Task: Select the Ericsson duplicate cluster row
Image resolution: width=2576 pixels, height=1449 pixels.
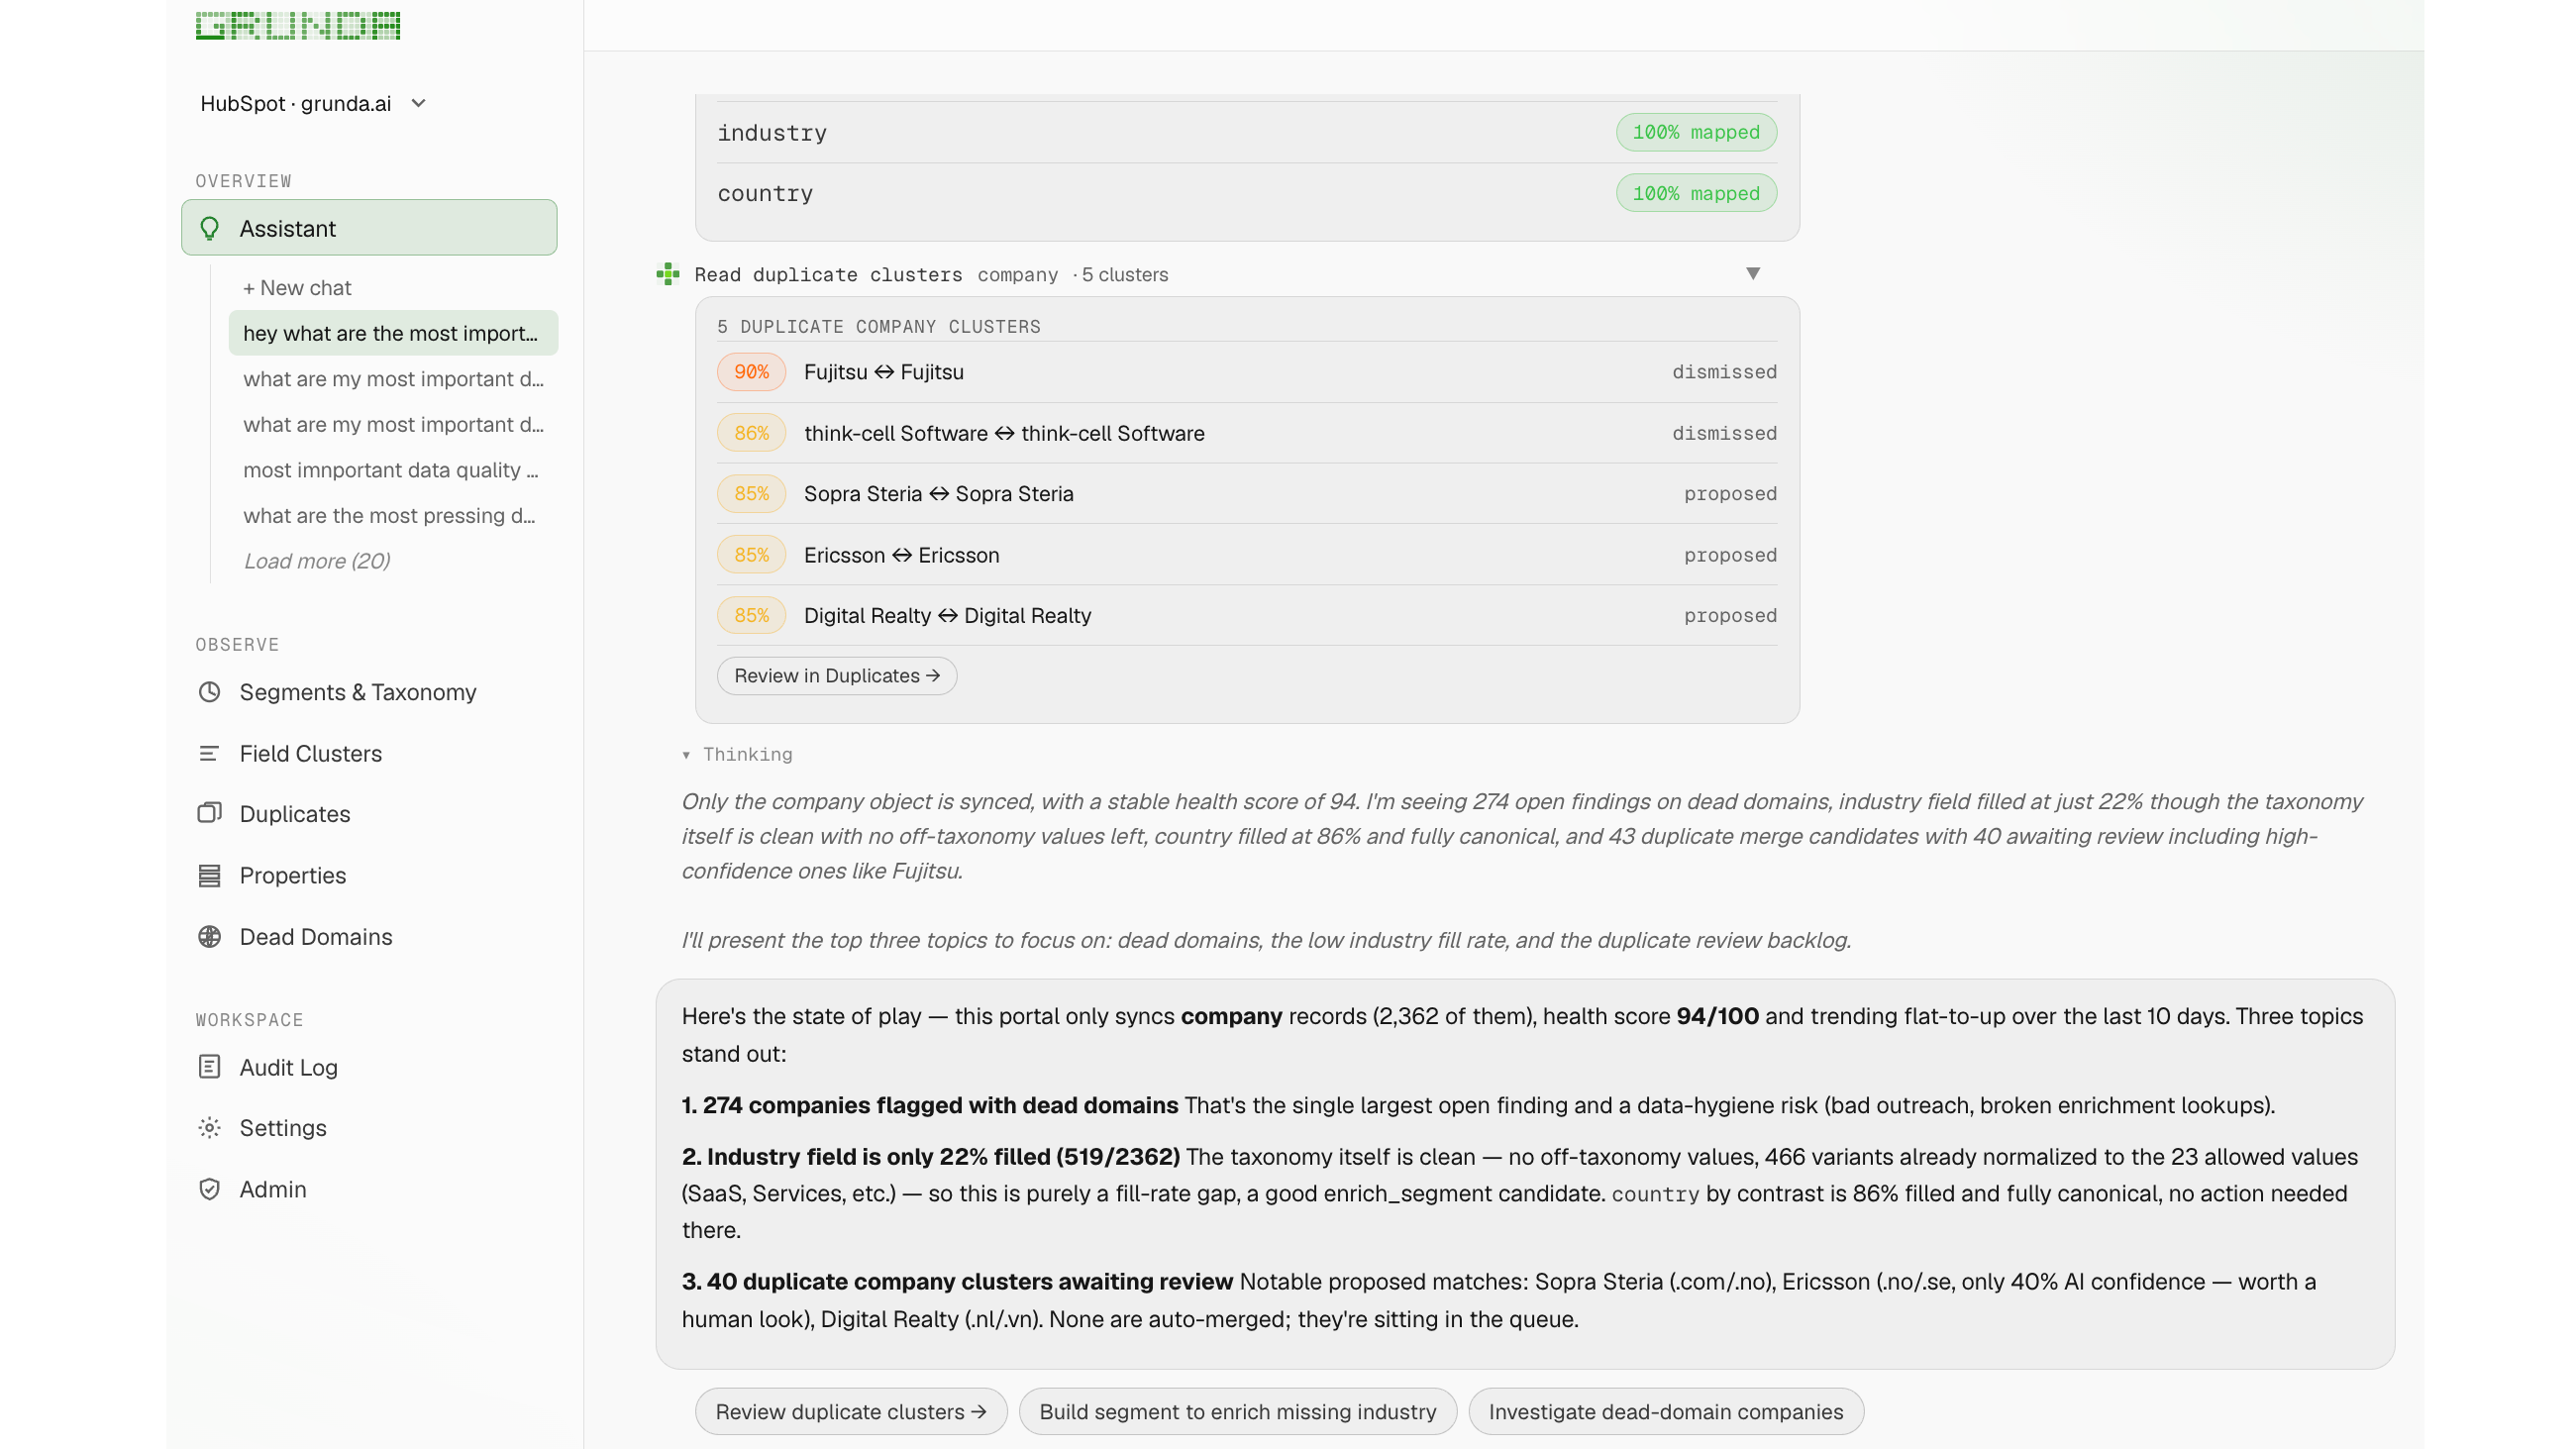Action: pos(1246,555)
